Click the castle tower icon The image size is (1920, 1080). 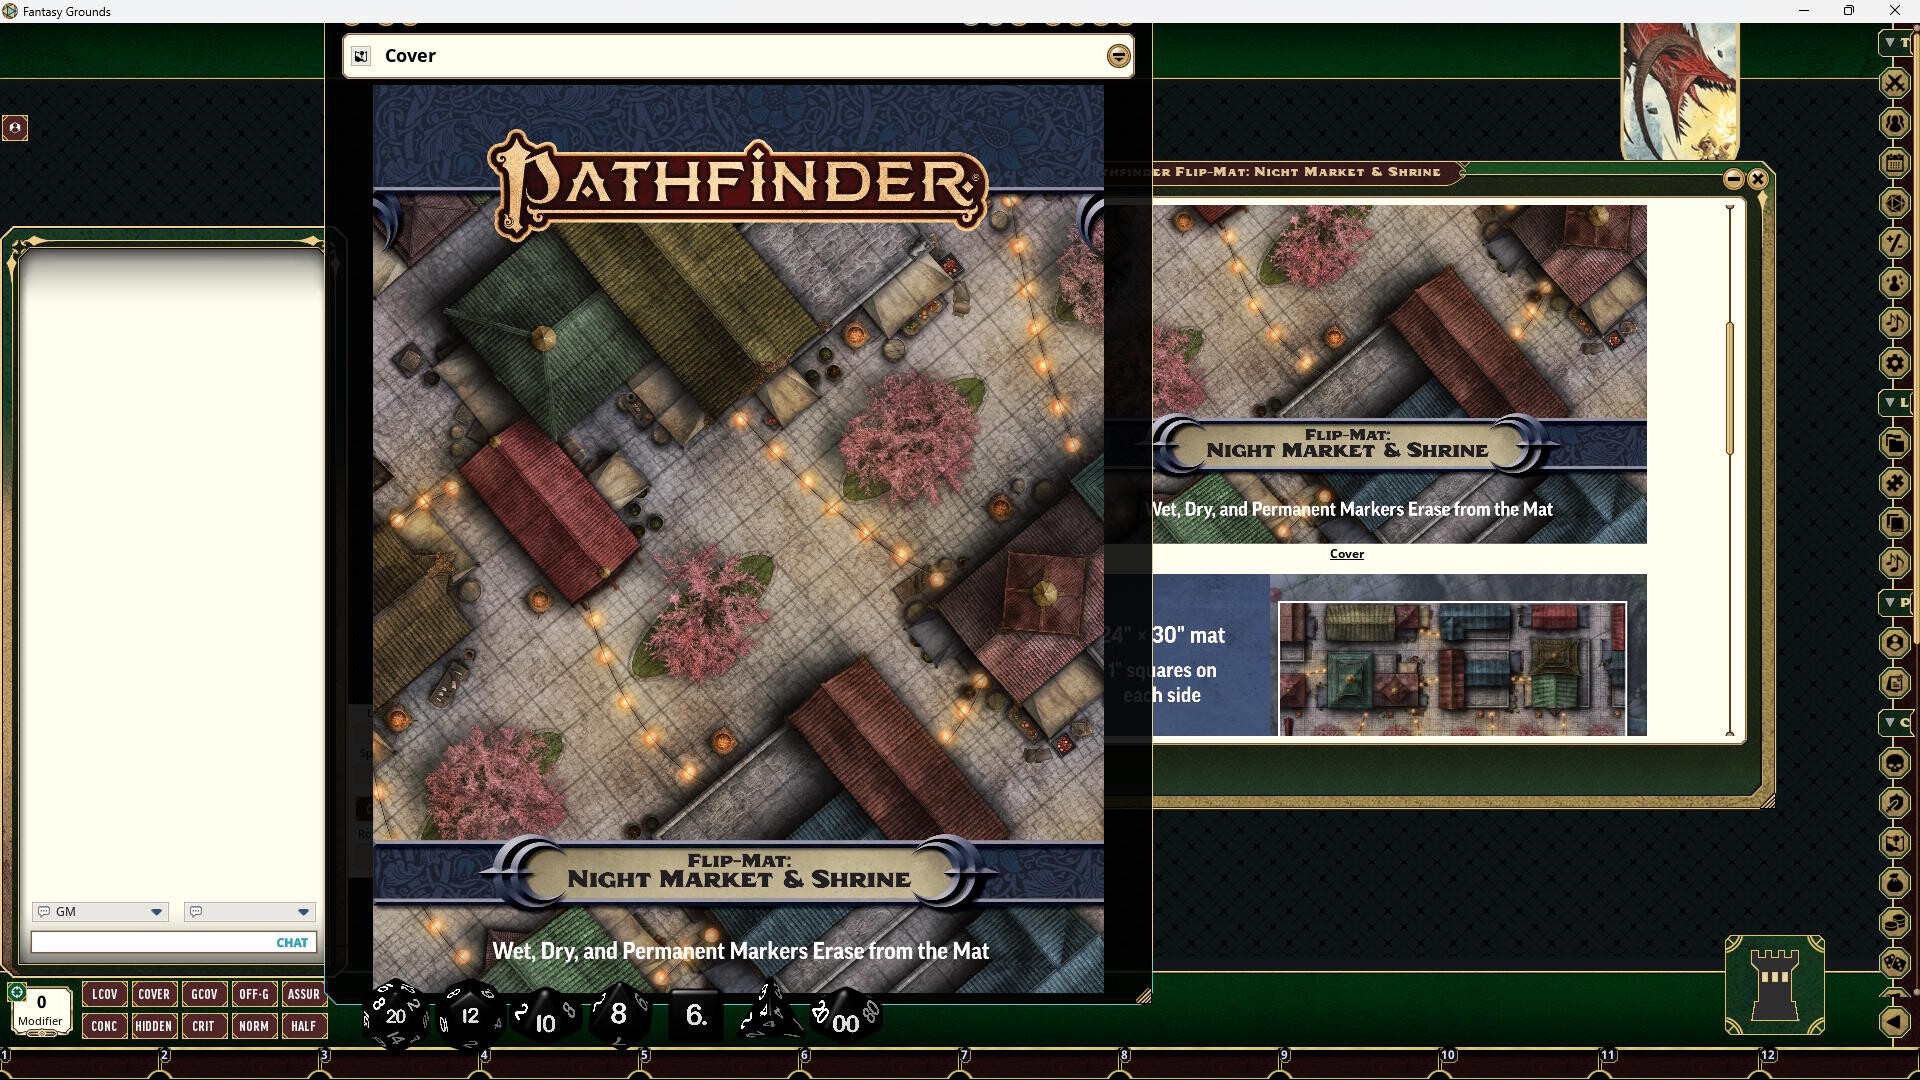tap(1775, 985)
